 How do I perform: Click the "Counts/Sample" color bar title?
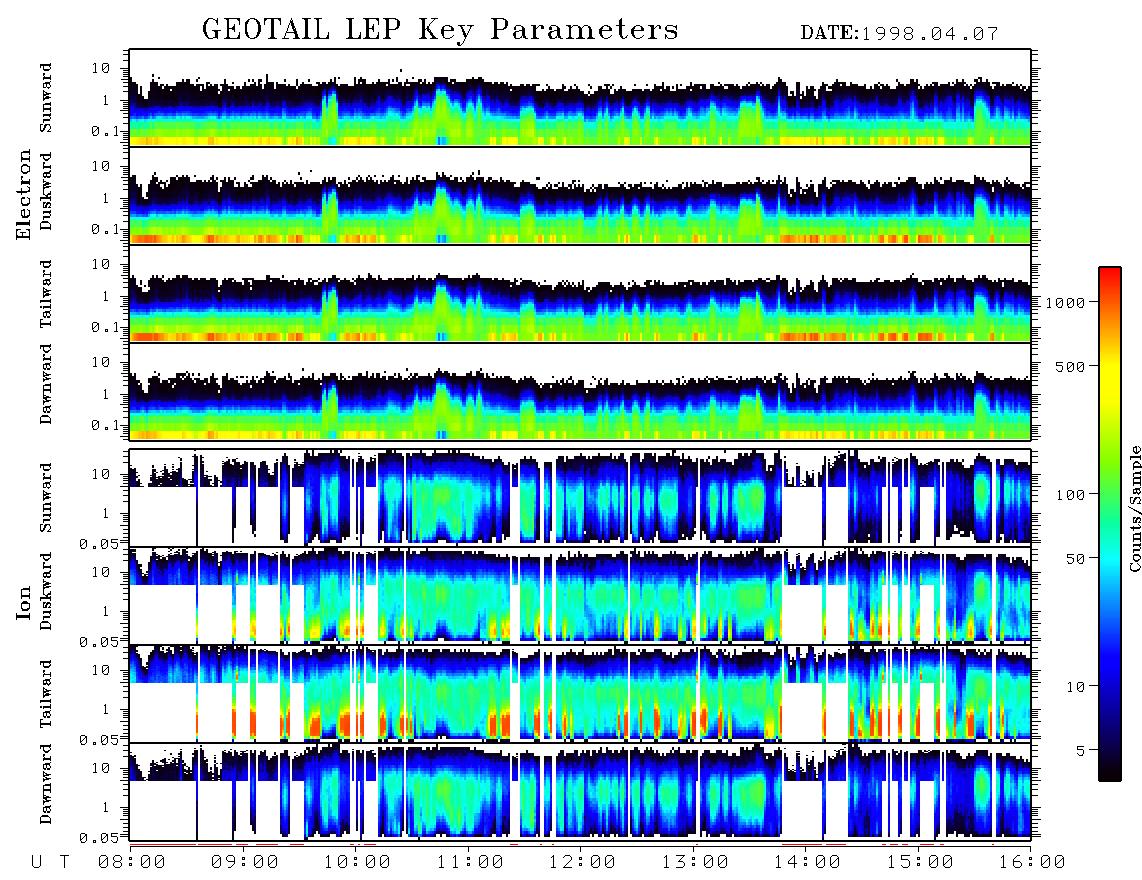(x=1134, y=508)
